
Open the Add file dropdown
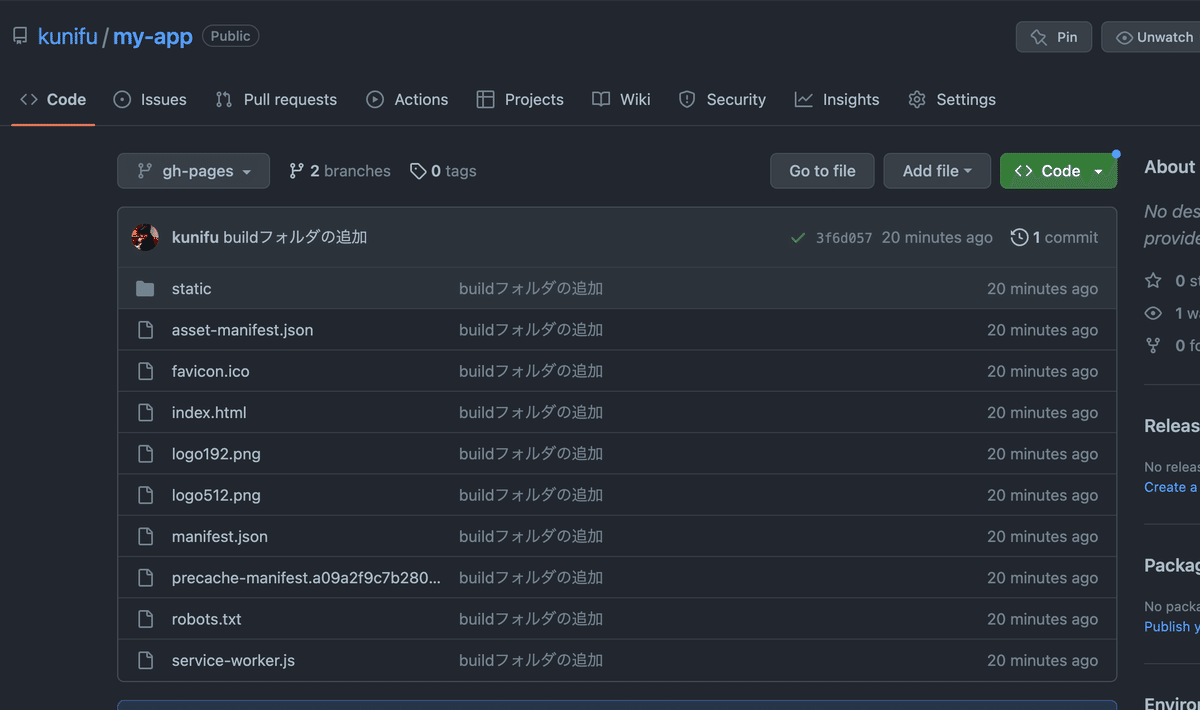click(937, 170)
